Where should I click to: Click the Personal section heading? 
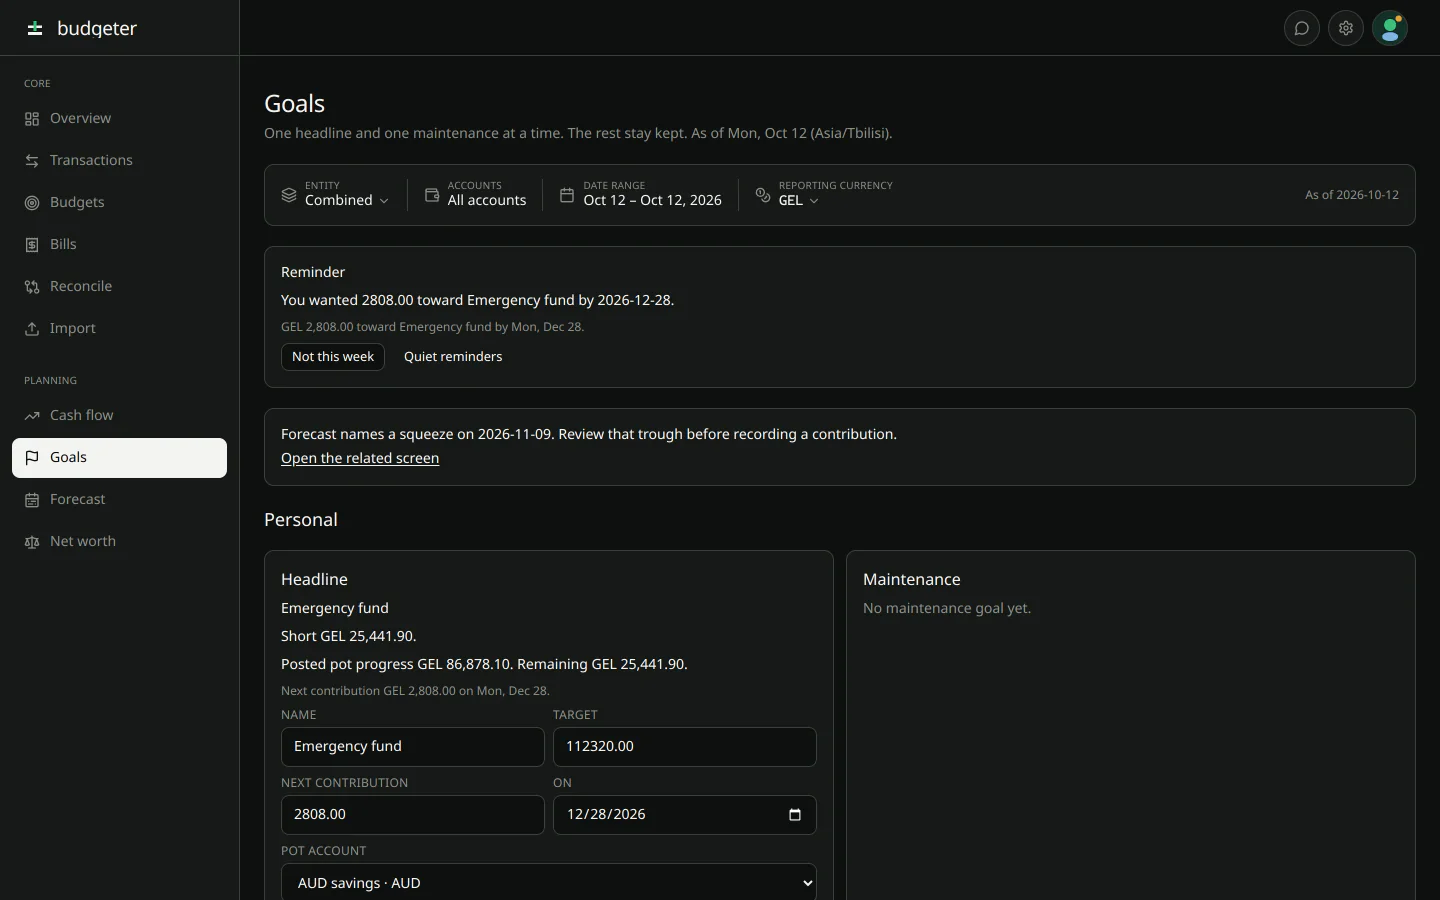(301, 520)
